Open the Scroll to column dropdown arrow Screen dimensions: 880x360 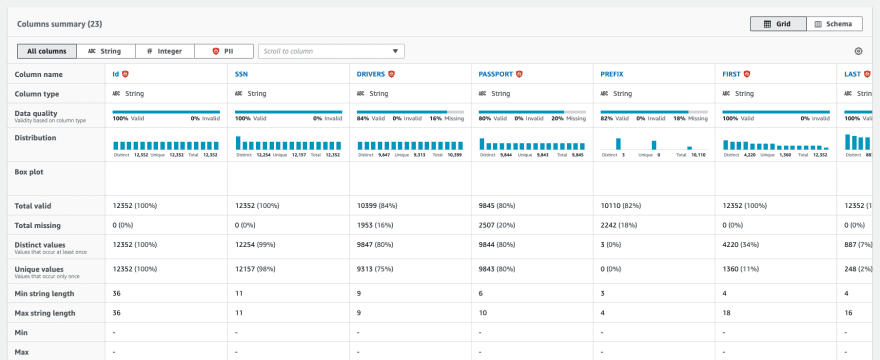pyautogui.click(x=396, y=51)
